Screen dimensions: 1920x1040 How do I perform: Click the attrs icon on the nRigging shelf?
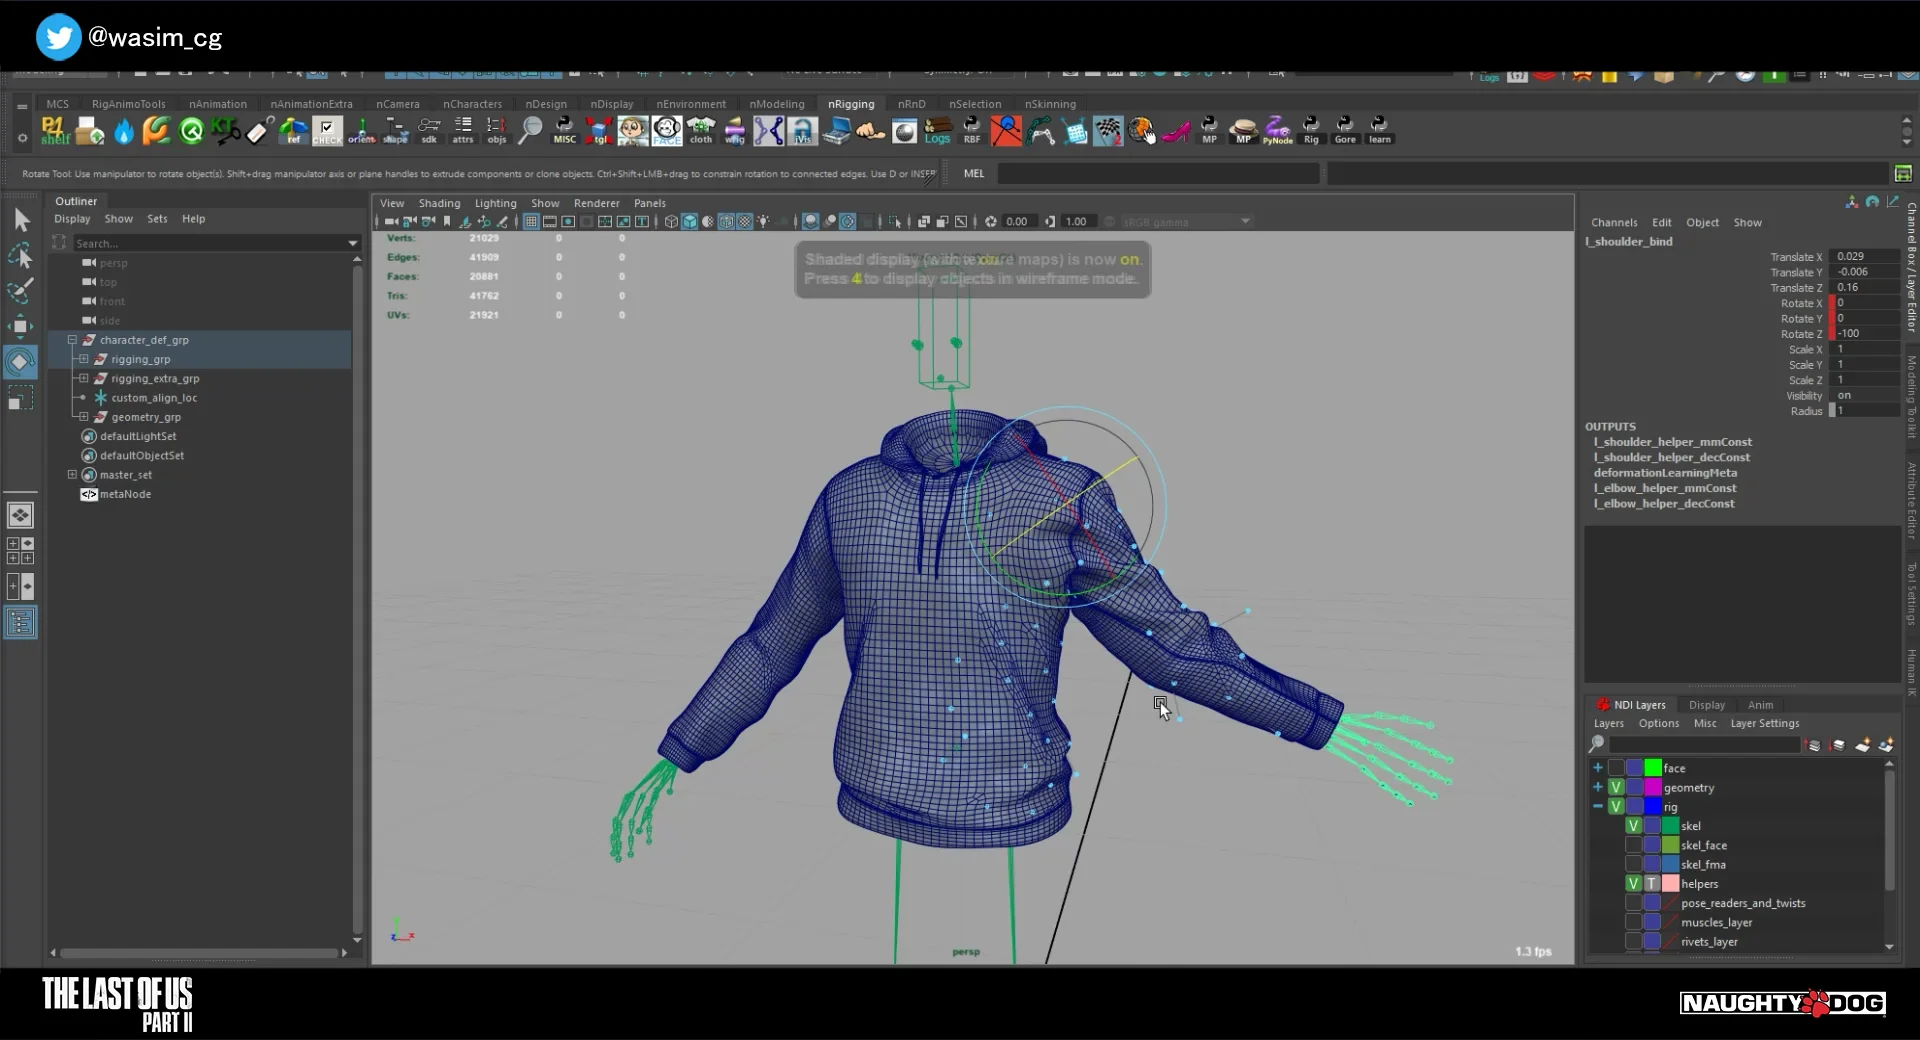coord(463,131)
